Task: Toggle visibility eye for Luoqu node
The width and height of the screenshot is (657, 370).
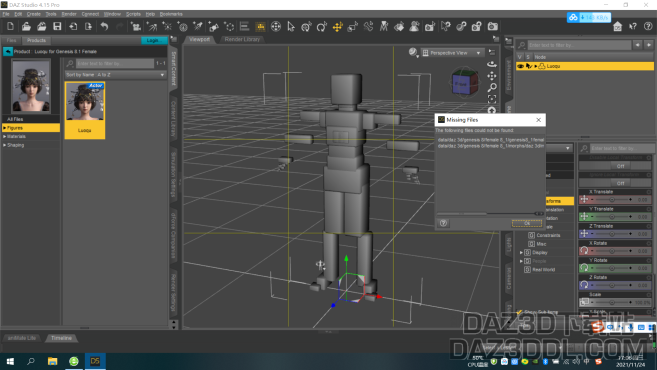Action: [520, 66]
